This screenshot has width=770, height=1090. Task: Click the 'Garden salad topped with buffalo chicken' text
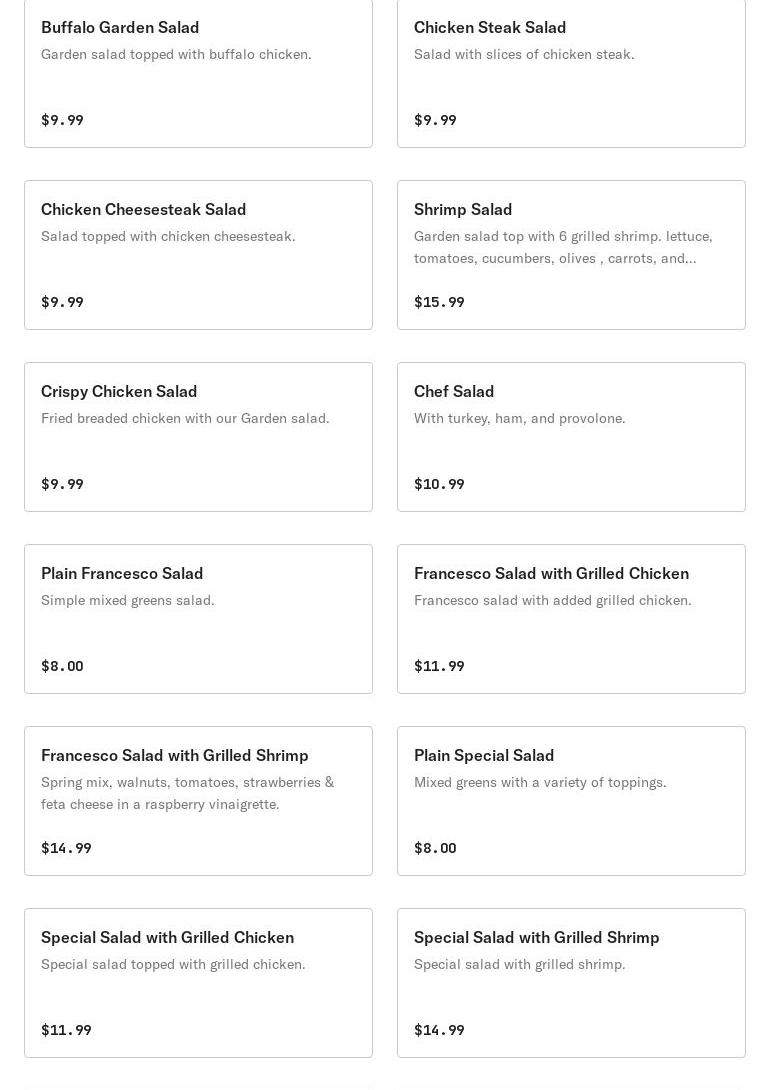tap(176, 54)
